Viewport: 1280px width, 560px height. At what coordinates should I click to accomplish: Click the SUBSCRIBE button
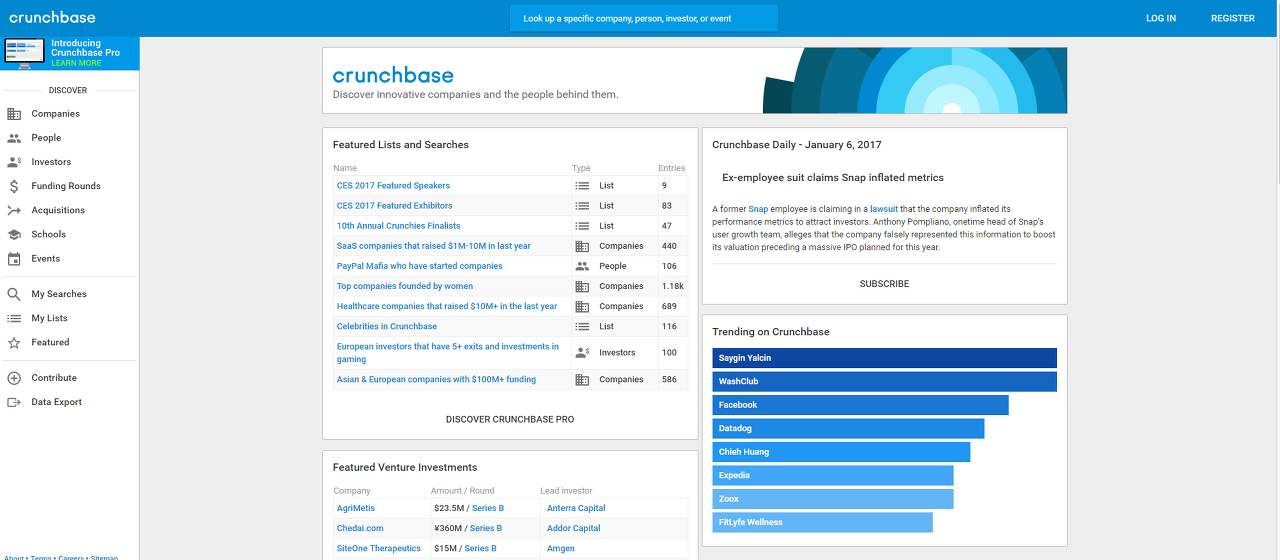884,284
